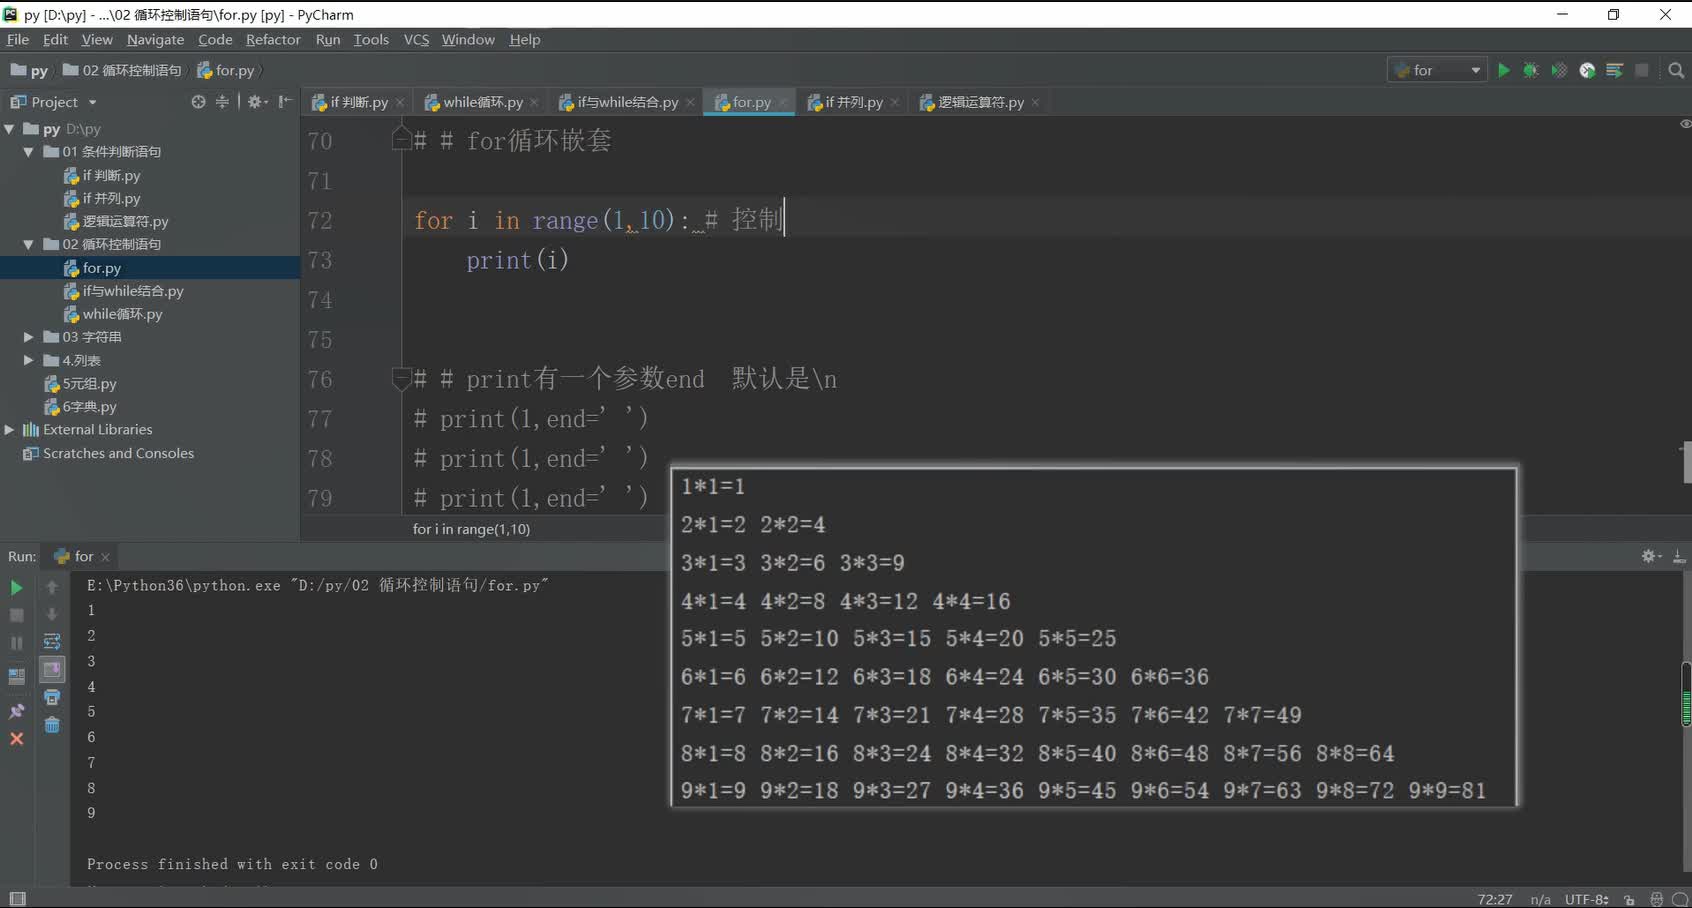
Task: Click scroll-from-source target icon in Project panel
Action: tap(198, 102)
